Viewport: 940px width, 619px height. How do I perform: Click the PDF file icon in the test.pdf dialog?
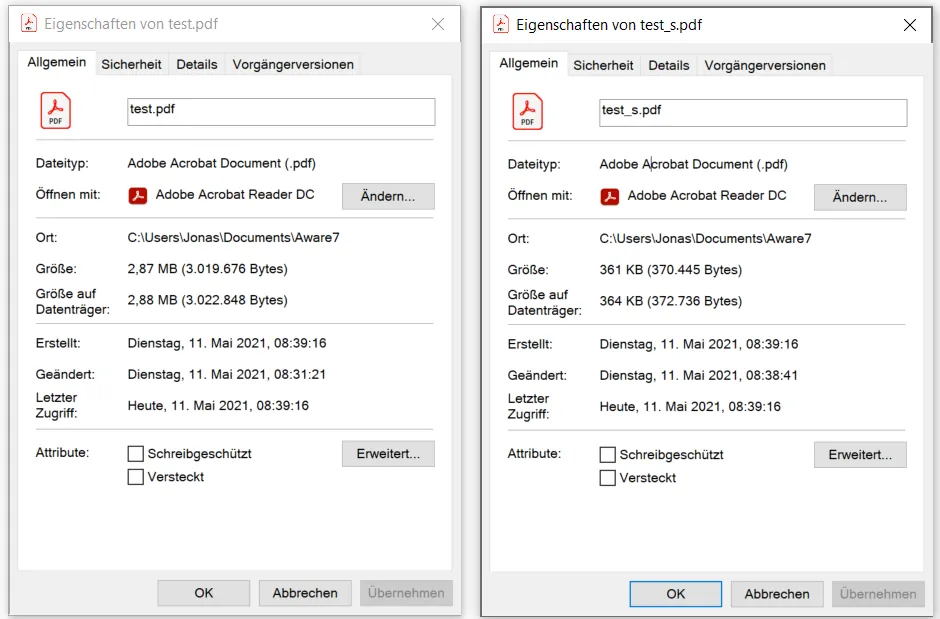point(55,111)
